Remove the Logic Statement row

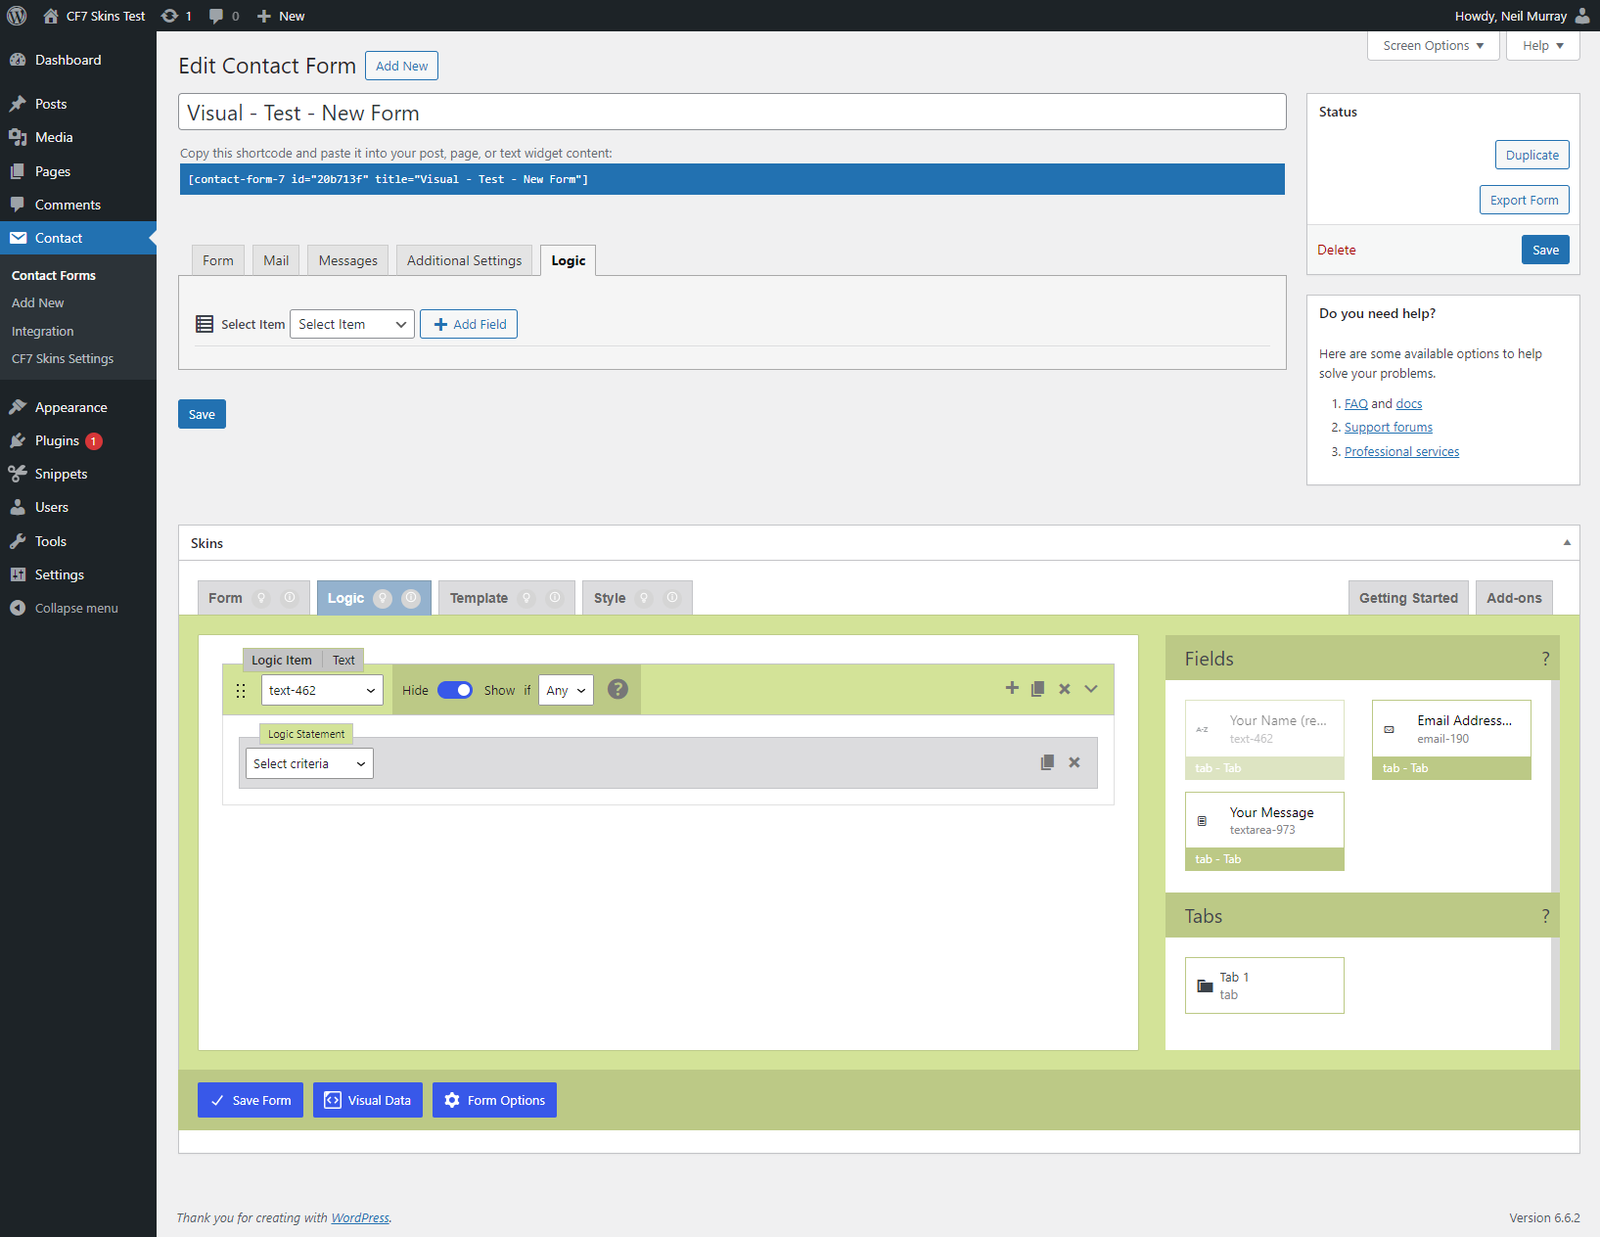(x=1074, y=762)
